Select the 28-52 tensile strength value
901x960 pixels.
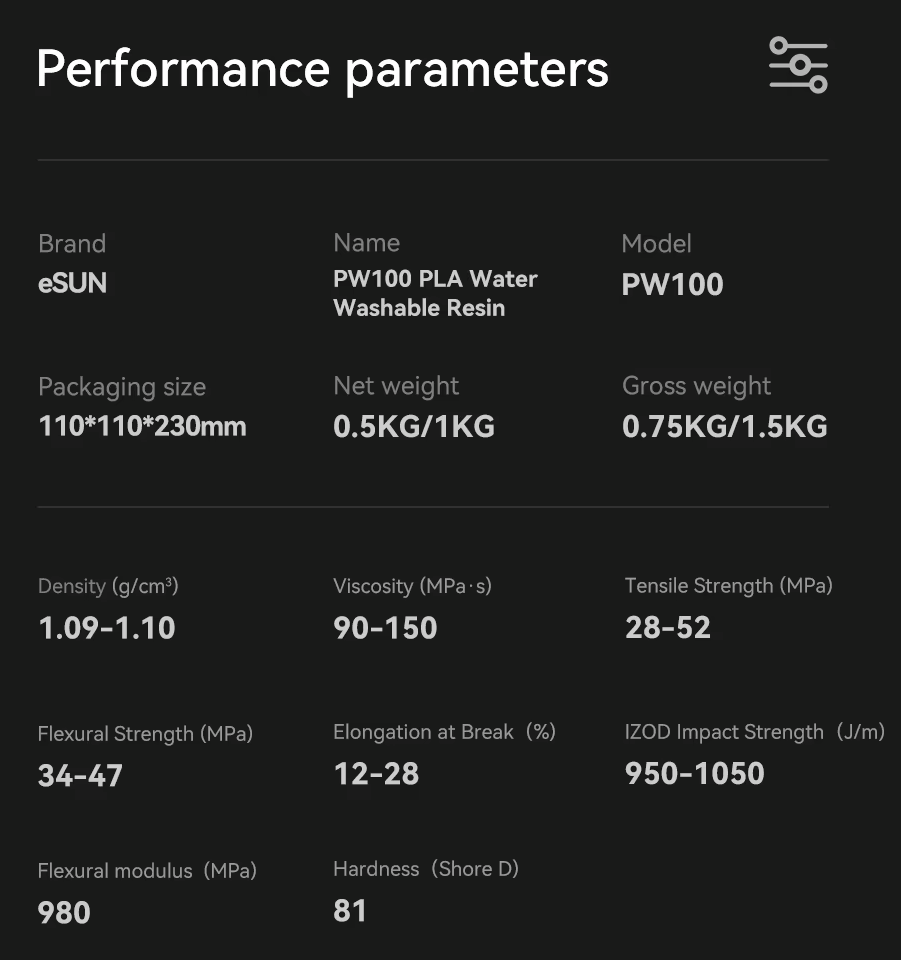pos(668,628)
